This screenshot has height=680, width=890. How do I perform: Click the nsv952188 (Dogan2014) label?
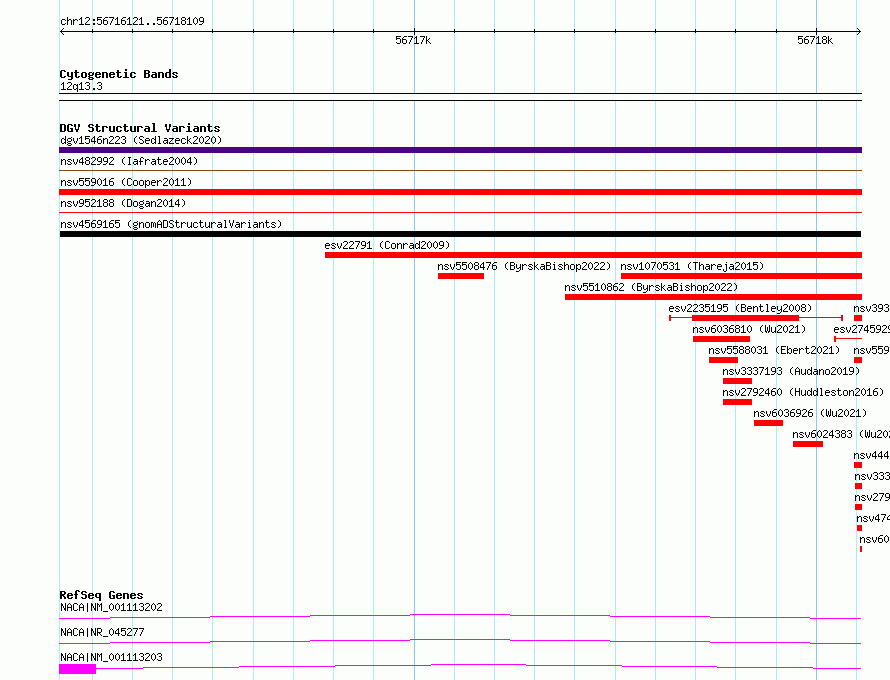pos(123,203)
